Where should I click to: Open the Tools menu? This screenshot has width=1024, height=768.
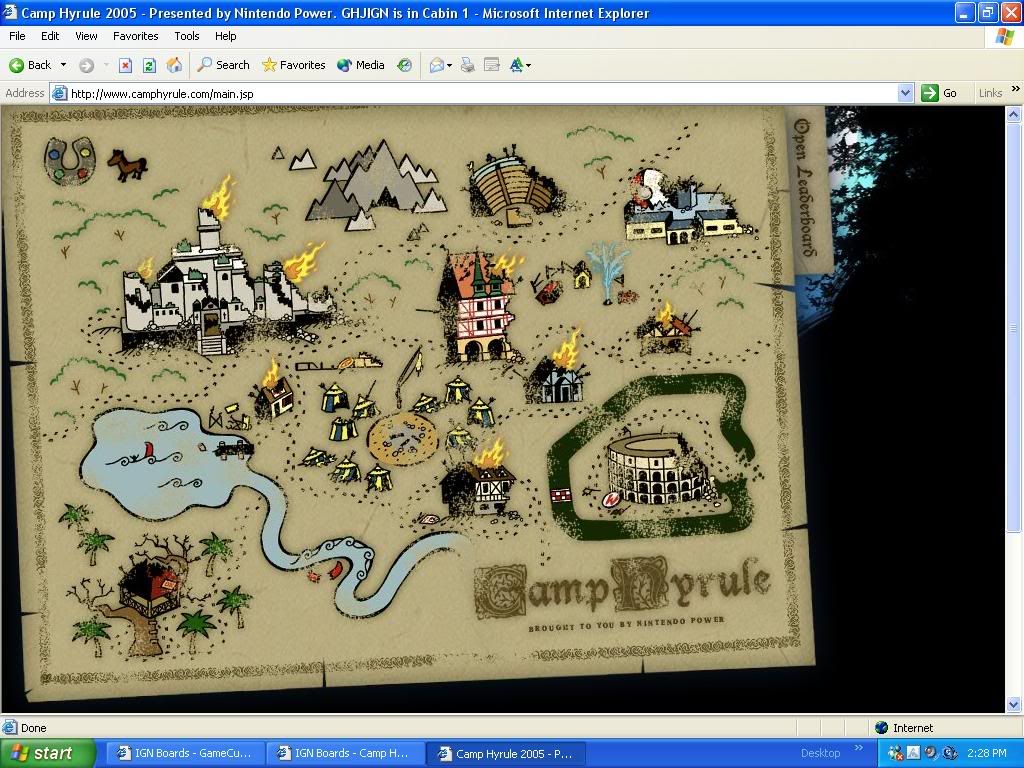tap(187, 37)
